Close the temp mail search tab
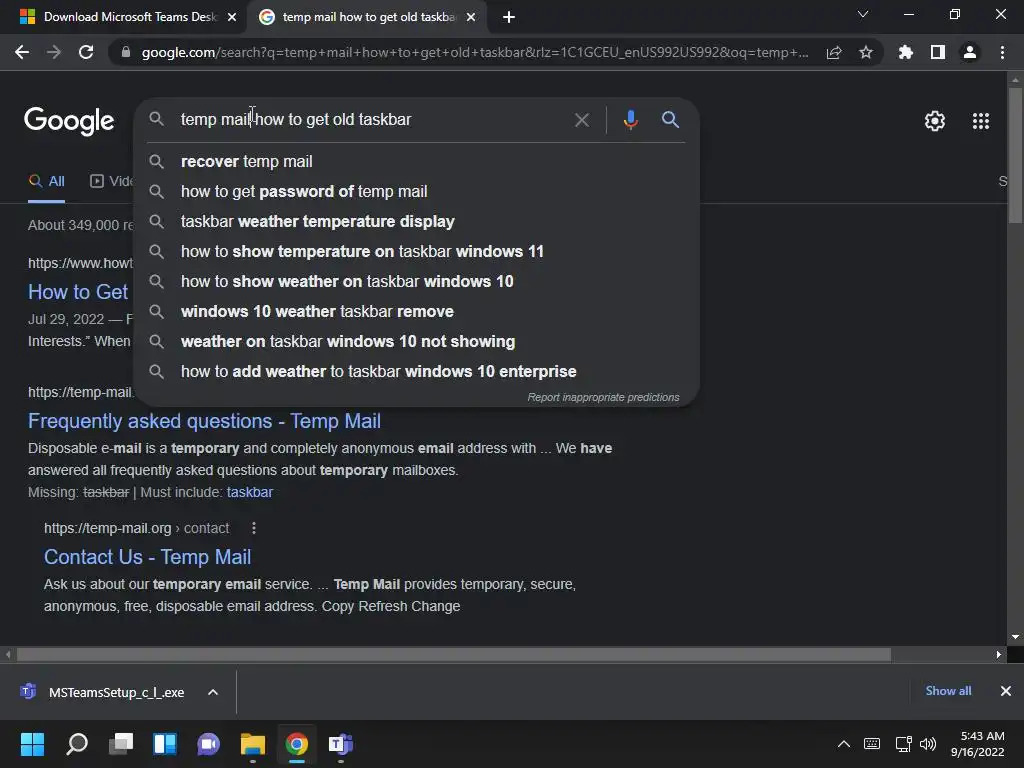1024x768 pixels. point(471,17)
